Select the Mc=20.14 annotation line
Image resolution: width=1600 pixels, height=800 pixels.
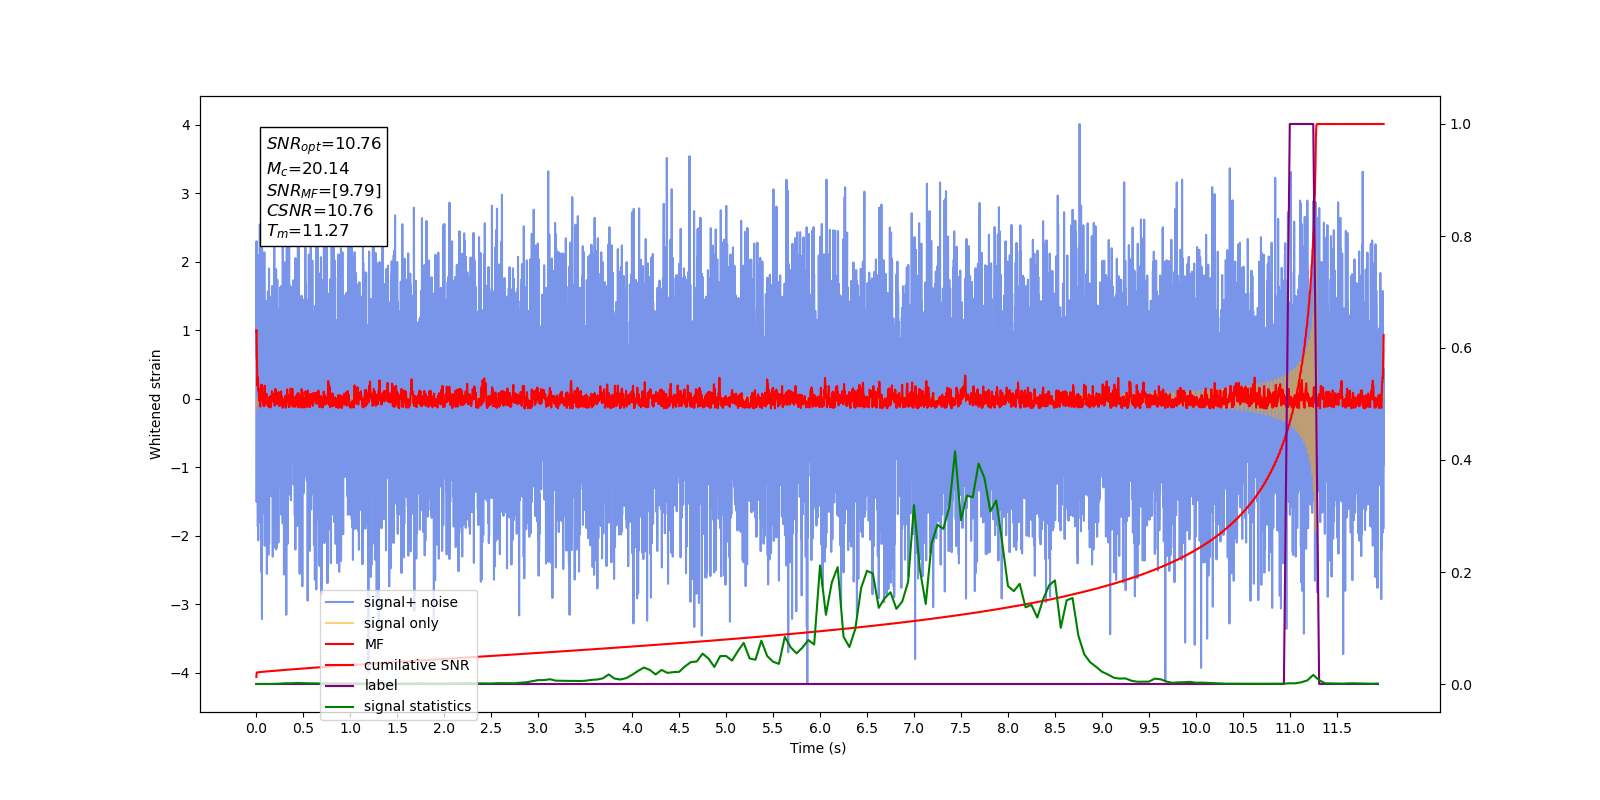point(308,169)
